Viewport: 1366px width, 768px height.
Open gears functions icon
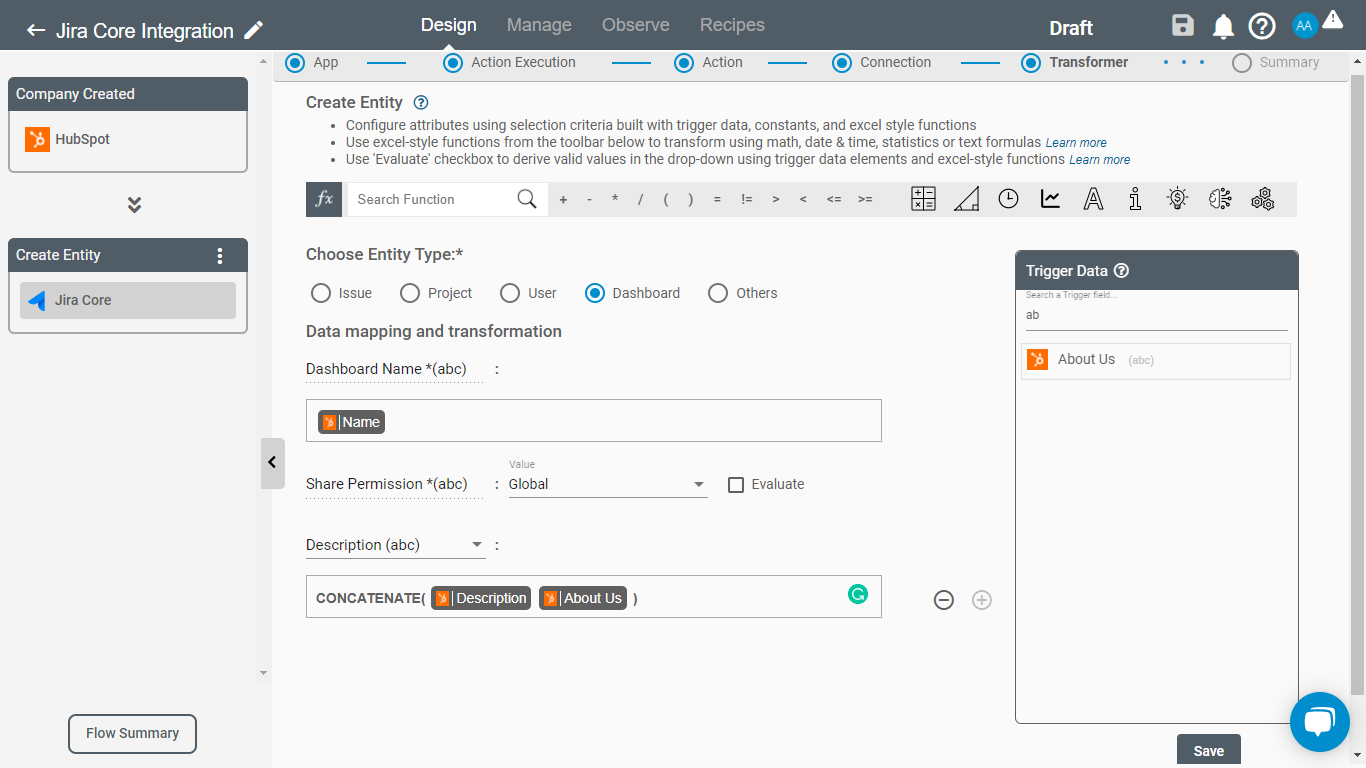coord(1262,199)
